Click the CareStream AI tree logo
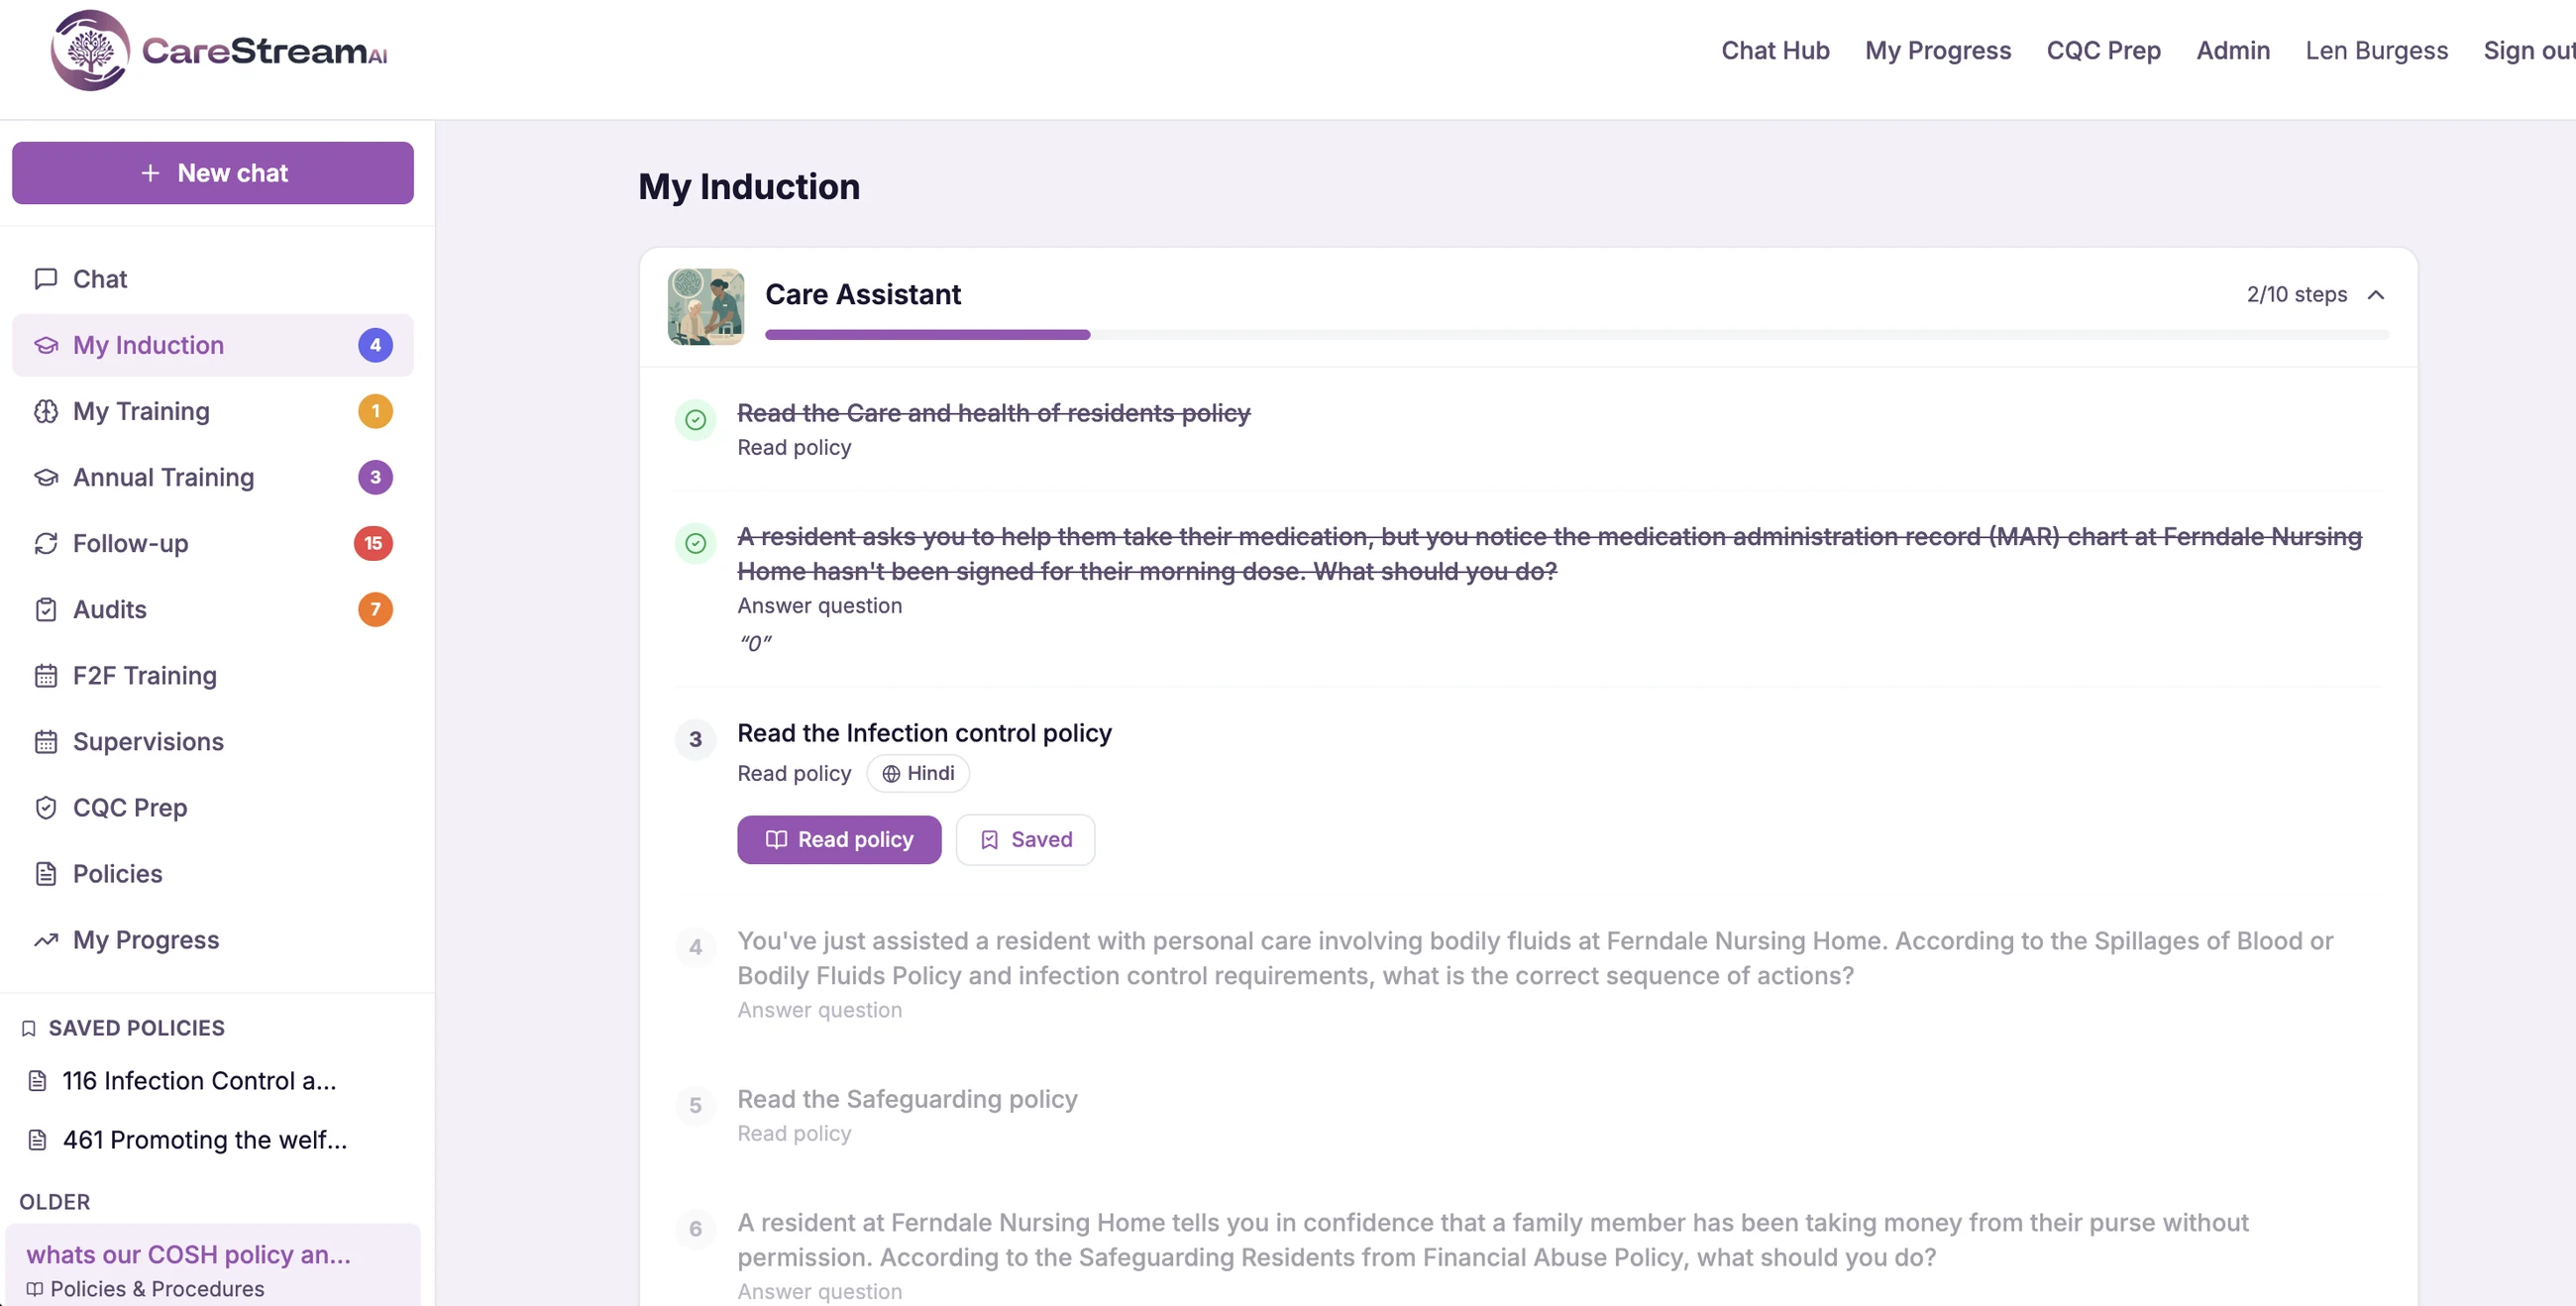This screenshot has width=2576, height=1306. point(90,50)
